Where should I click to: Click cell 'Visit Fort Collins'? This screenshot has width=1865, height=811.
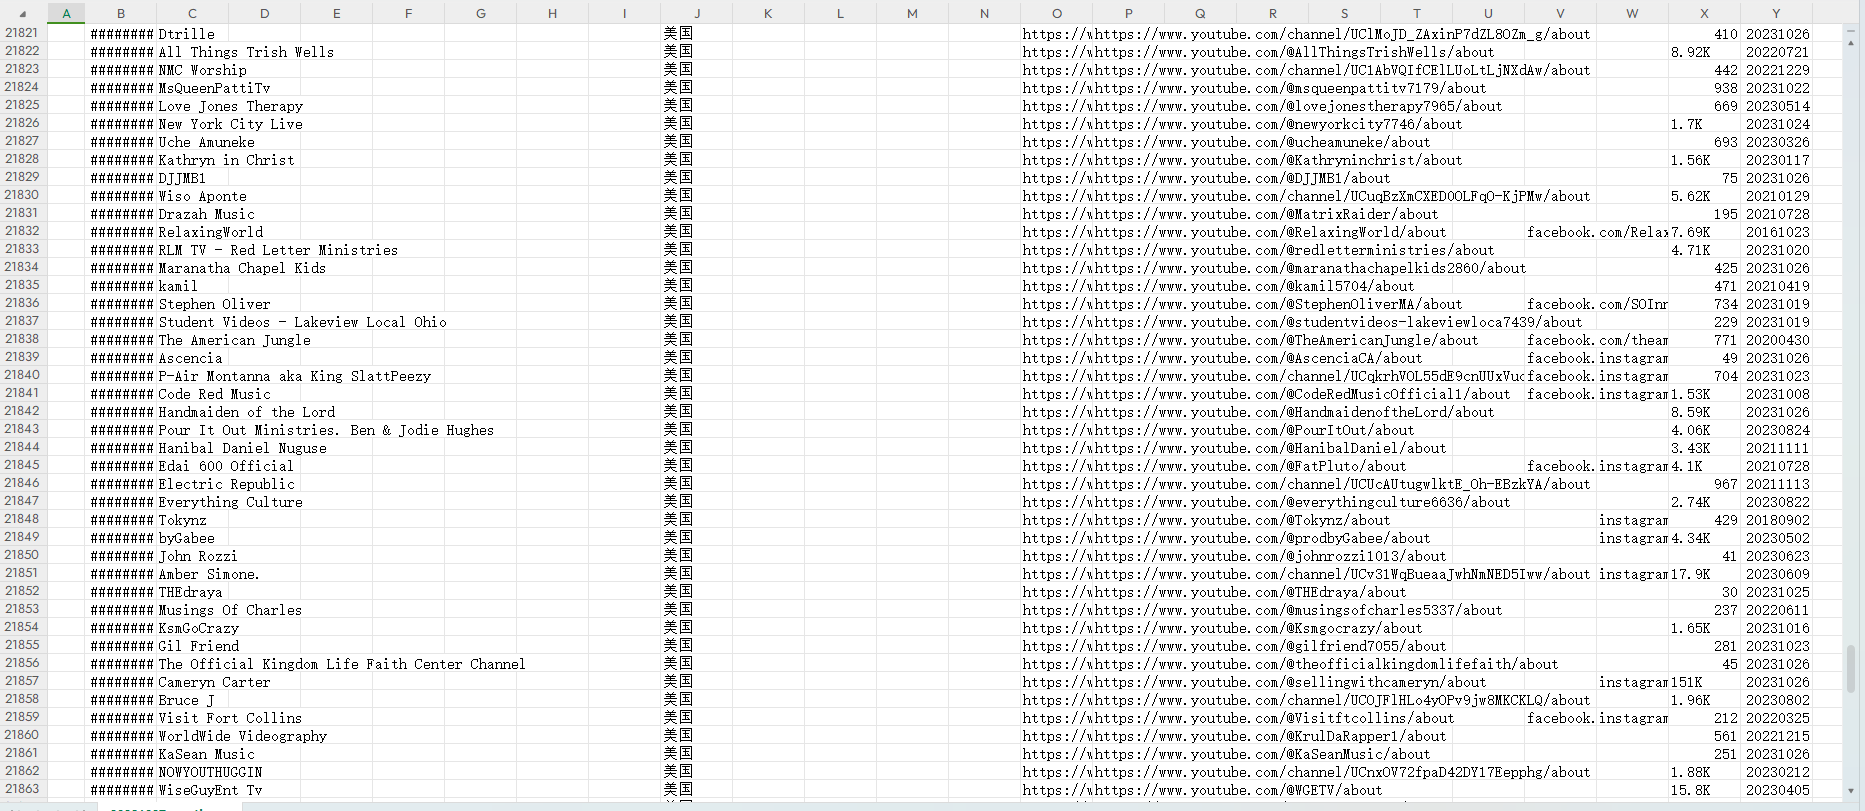point(230,718)
